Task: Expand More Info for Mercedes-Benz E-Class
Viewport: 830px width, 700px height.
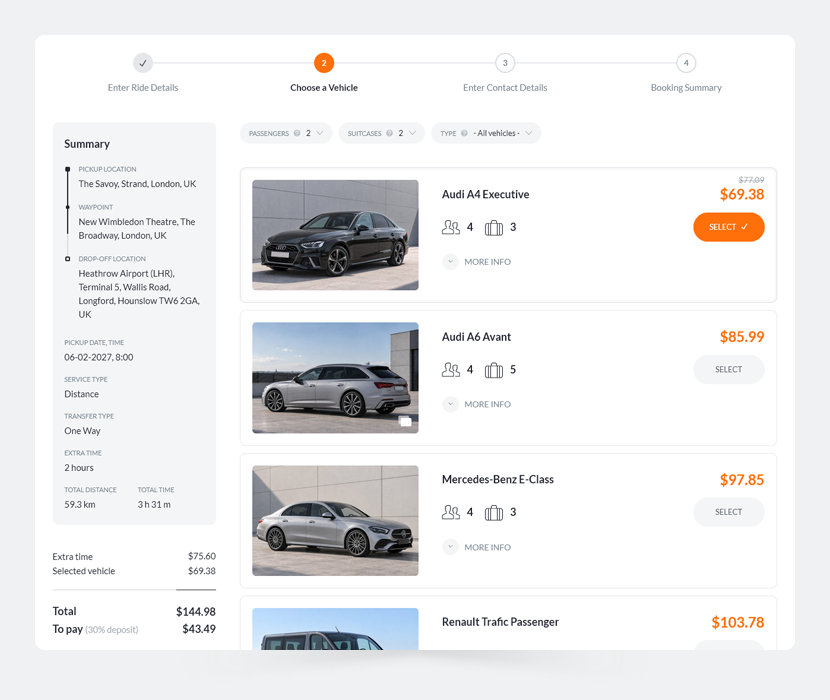Action: pos(477,547)
